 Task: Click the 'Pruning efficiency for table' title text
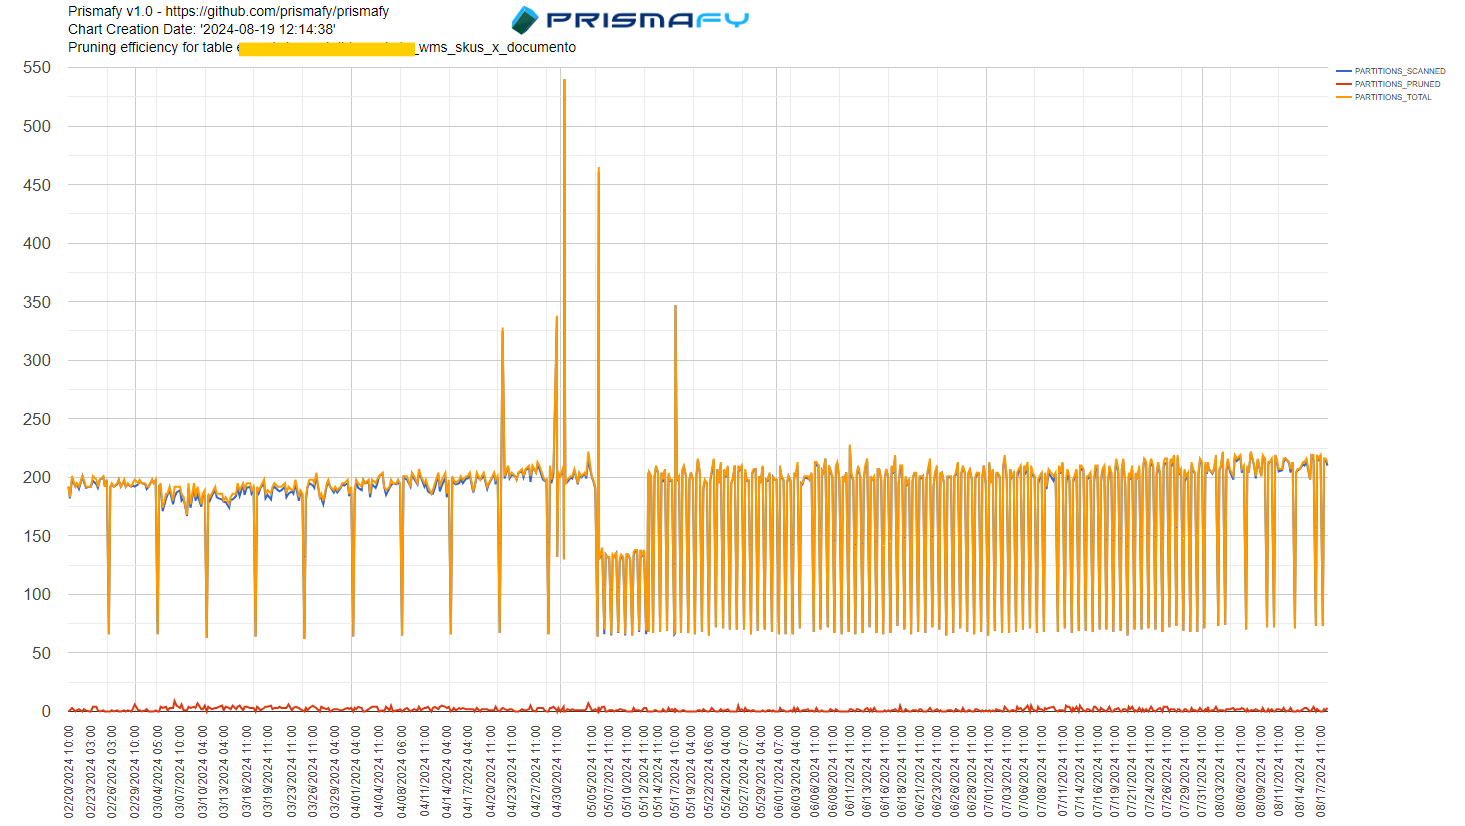(x=150, y=47)
